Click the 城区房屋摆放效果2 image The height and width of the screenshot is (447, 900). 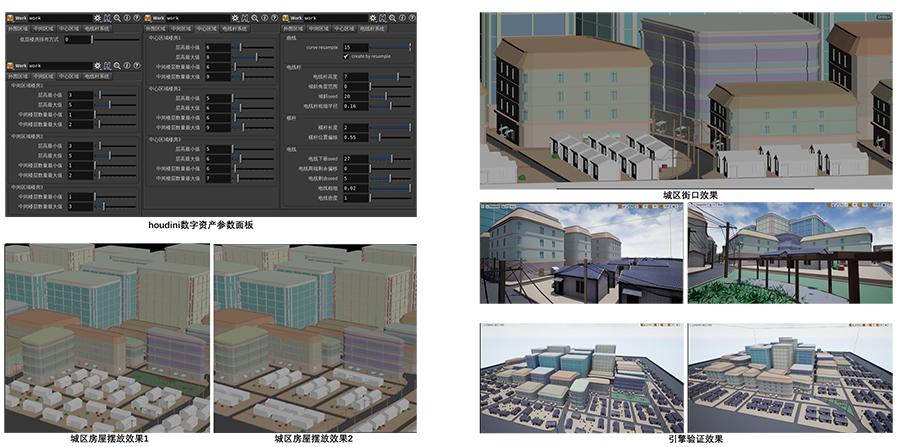(x=315, y=338)
